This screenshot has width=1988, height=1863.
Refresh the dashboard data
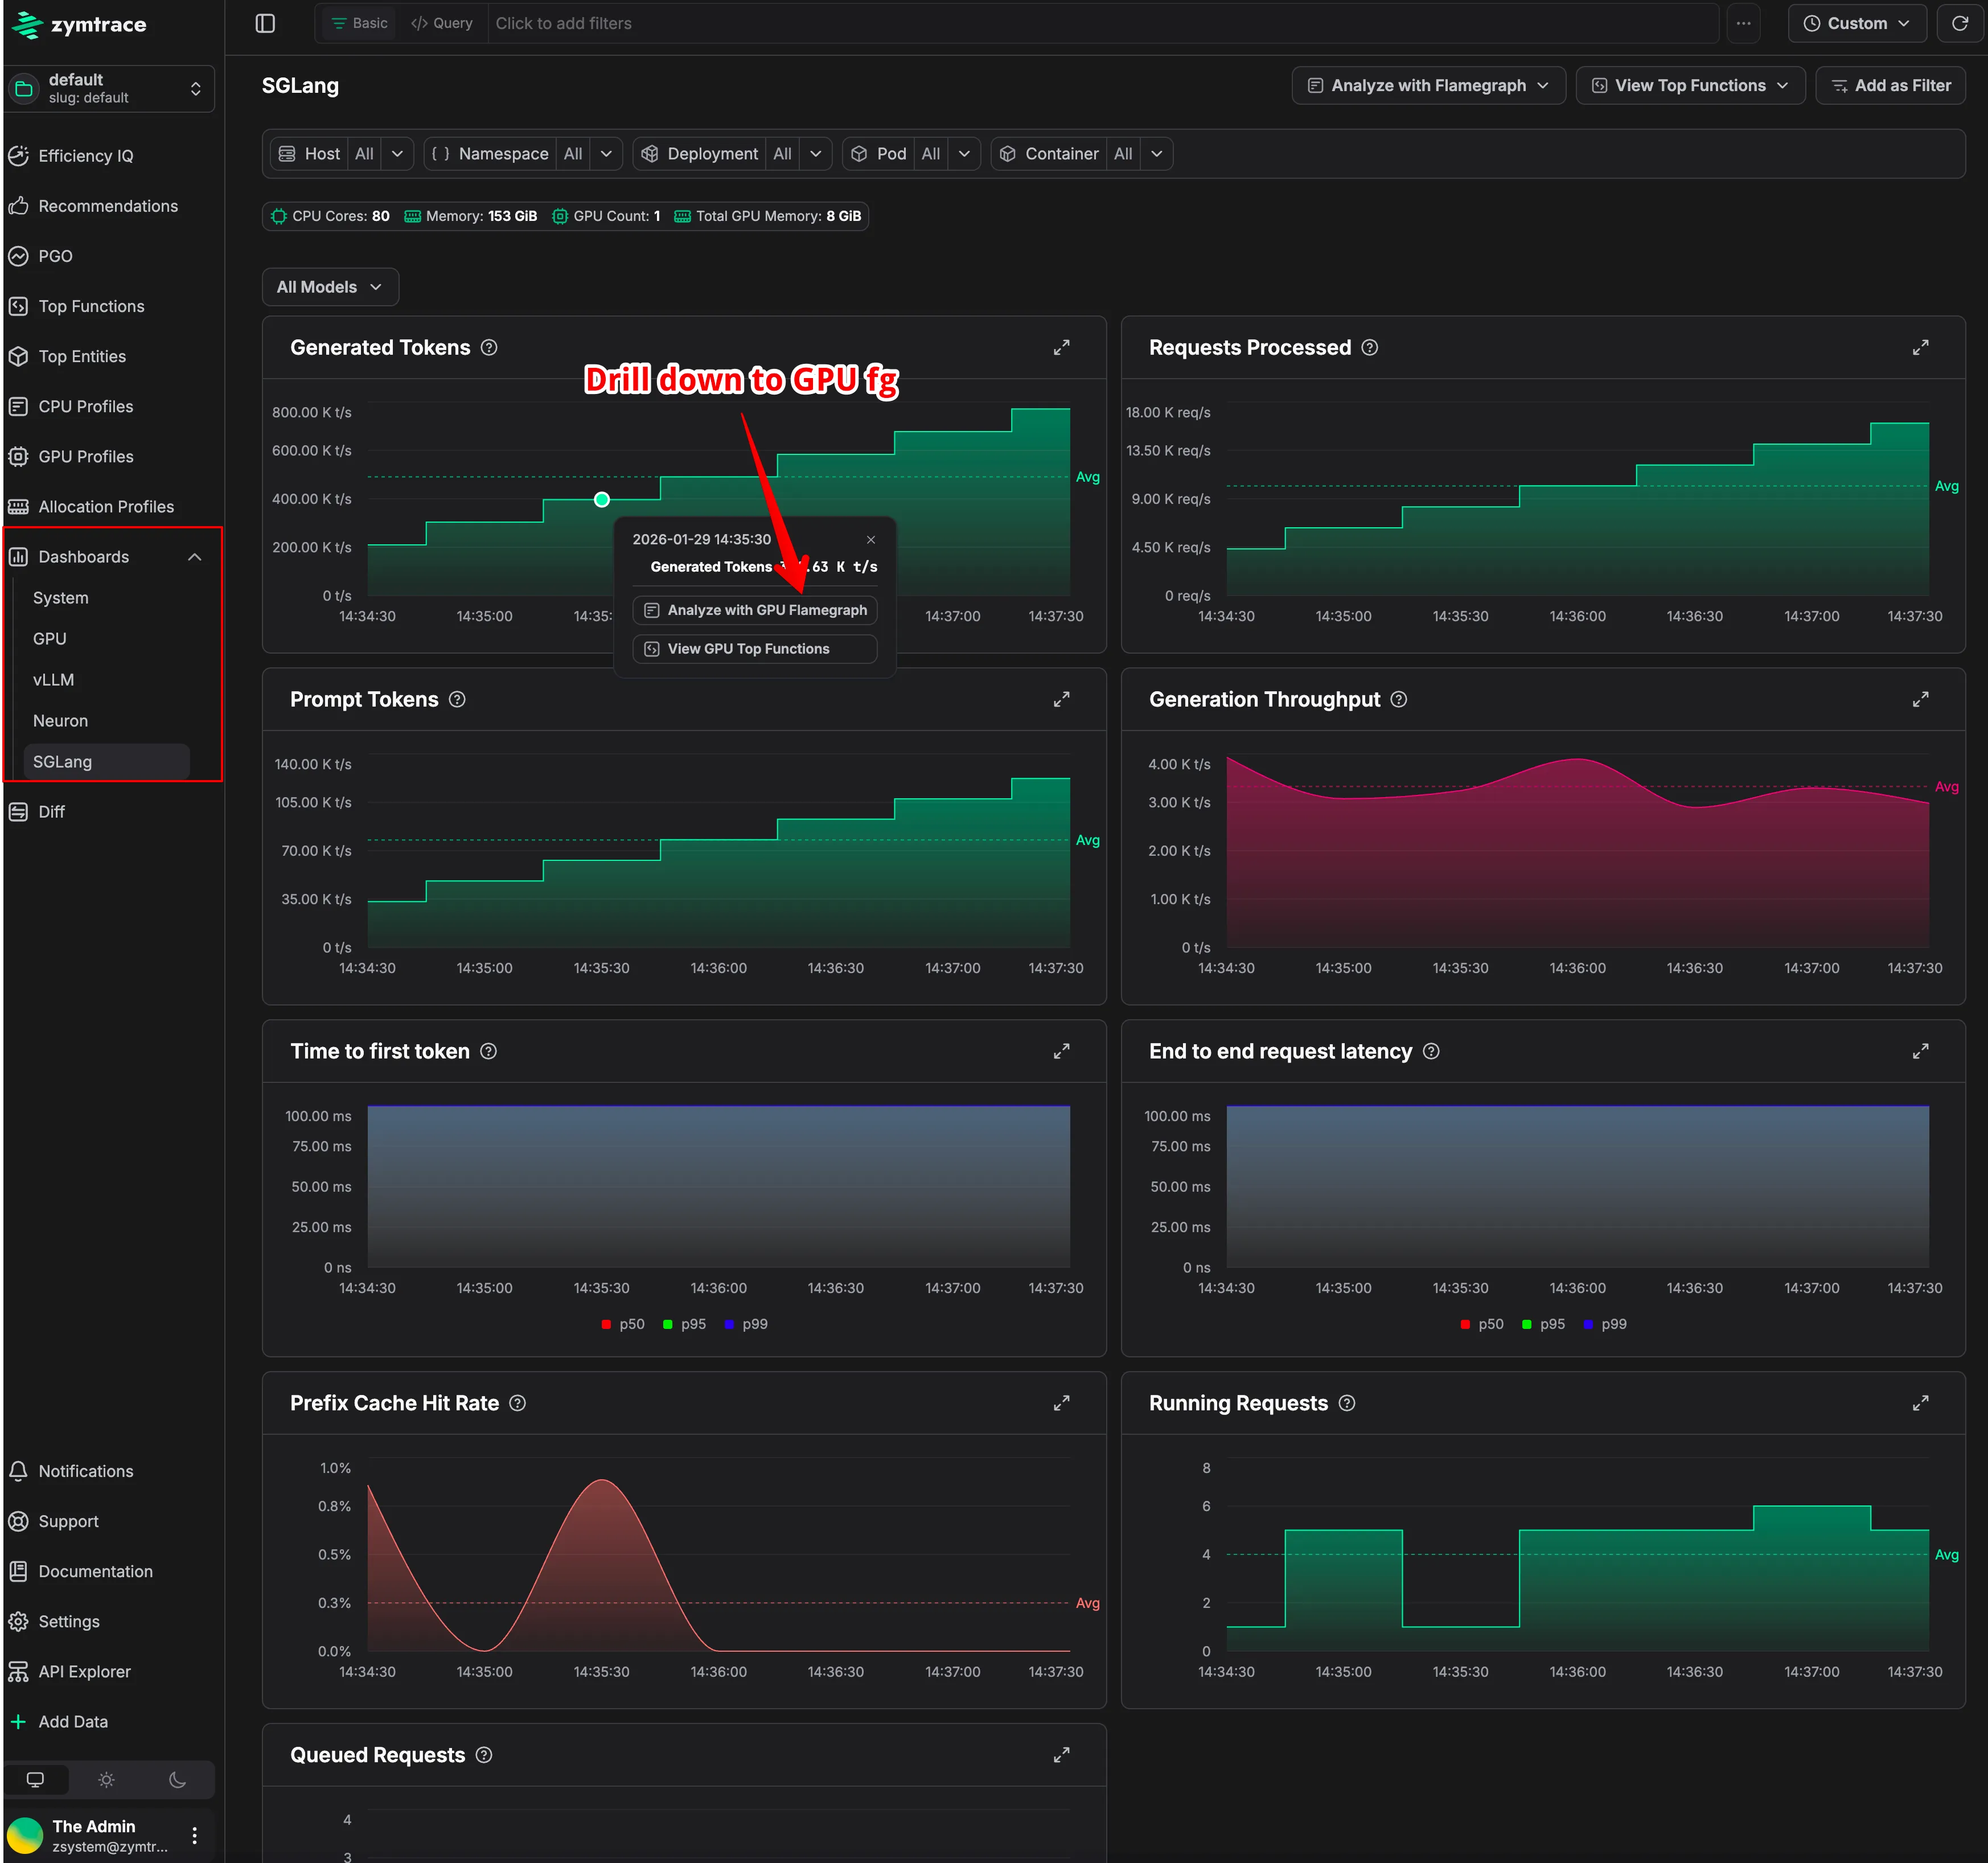1959,22
